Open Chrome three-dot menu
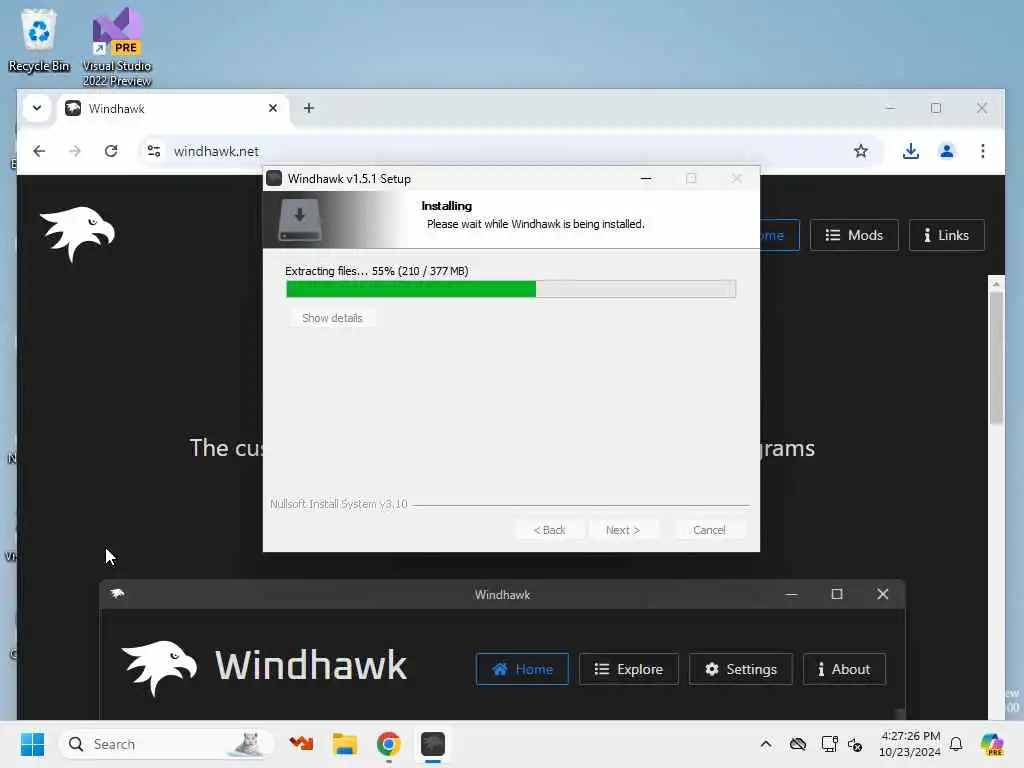The height and width of the screenshot is (768, 1024). (983, 151)
